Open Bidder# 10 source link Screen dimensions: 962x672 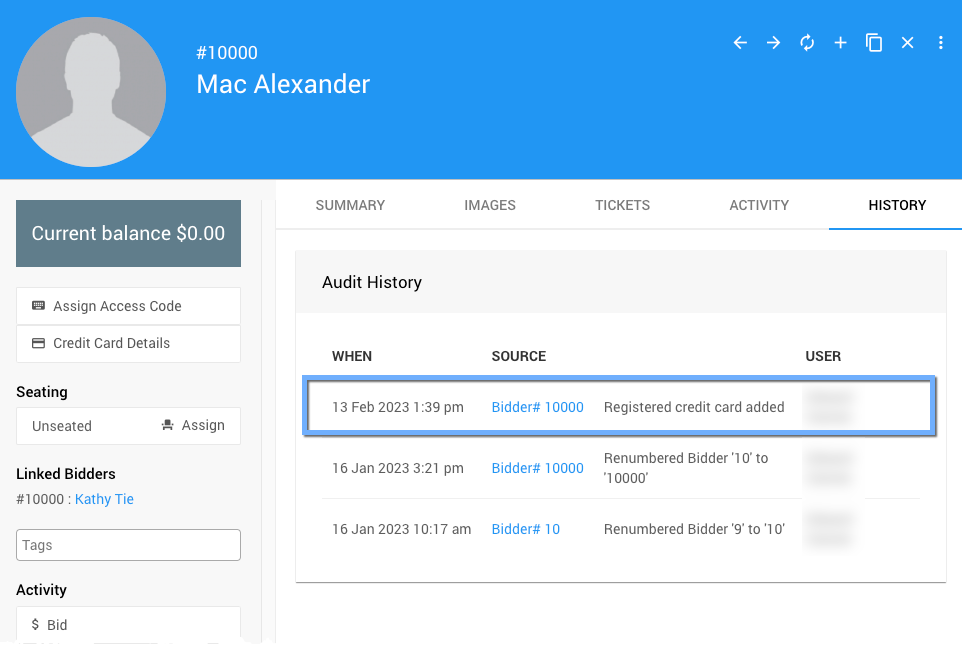point(525,529)
